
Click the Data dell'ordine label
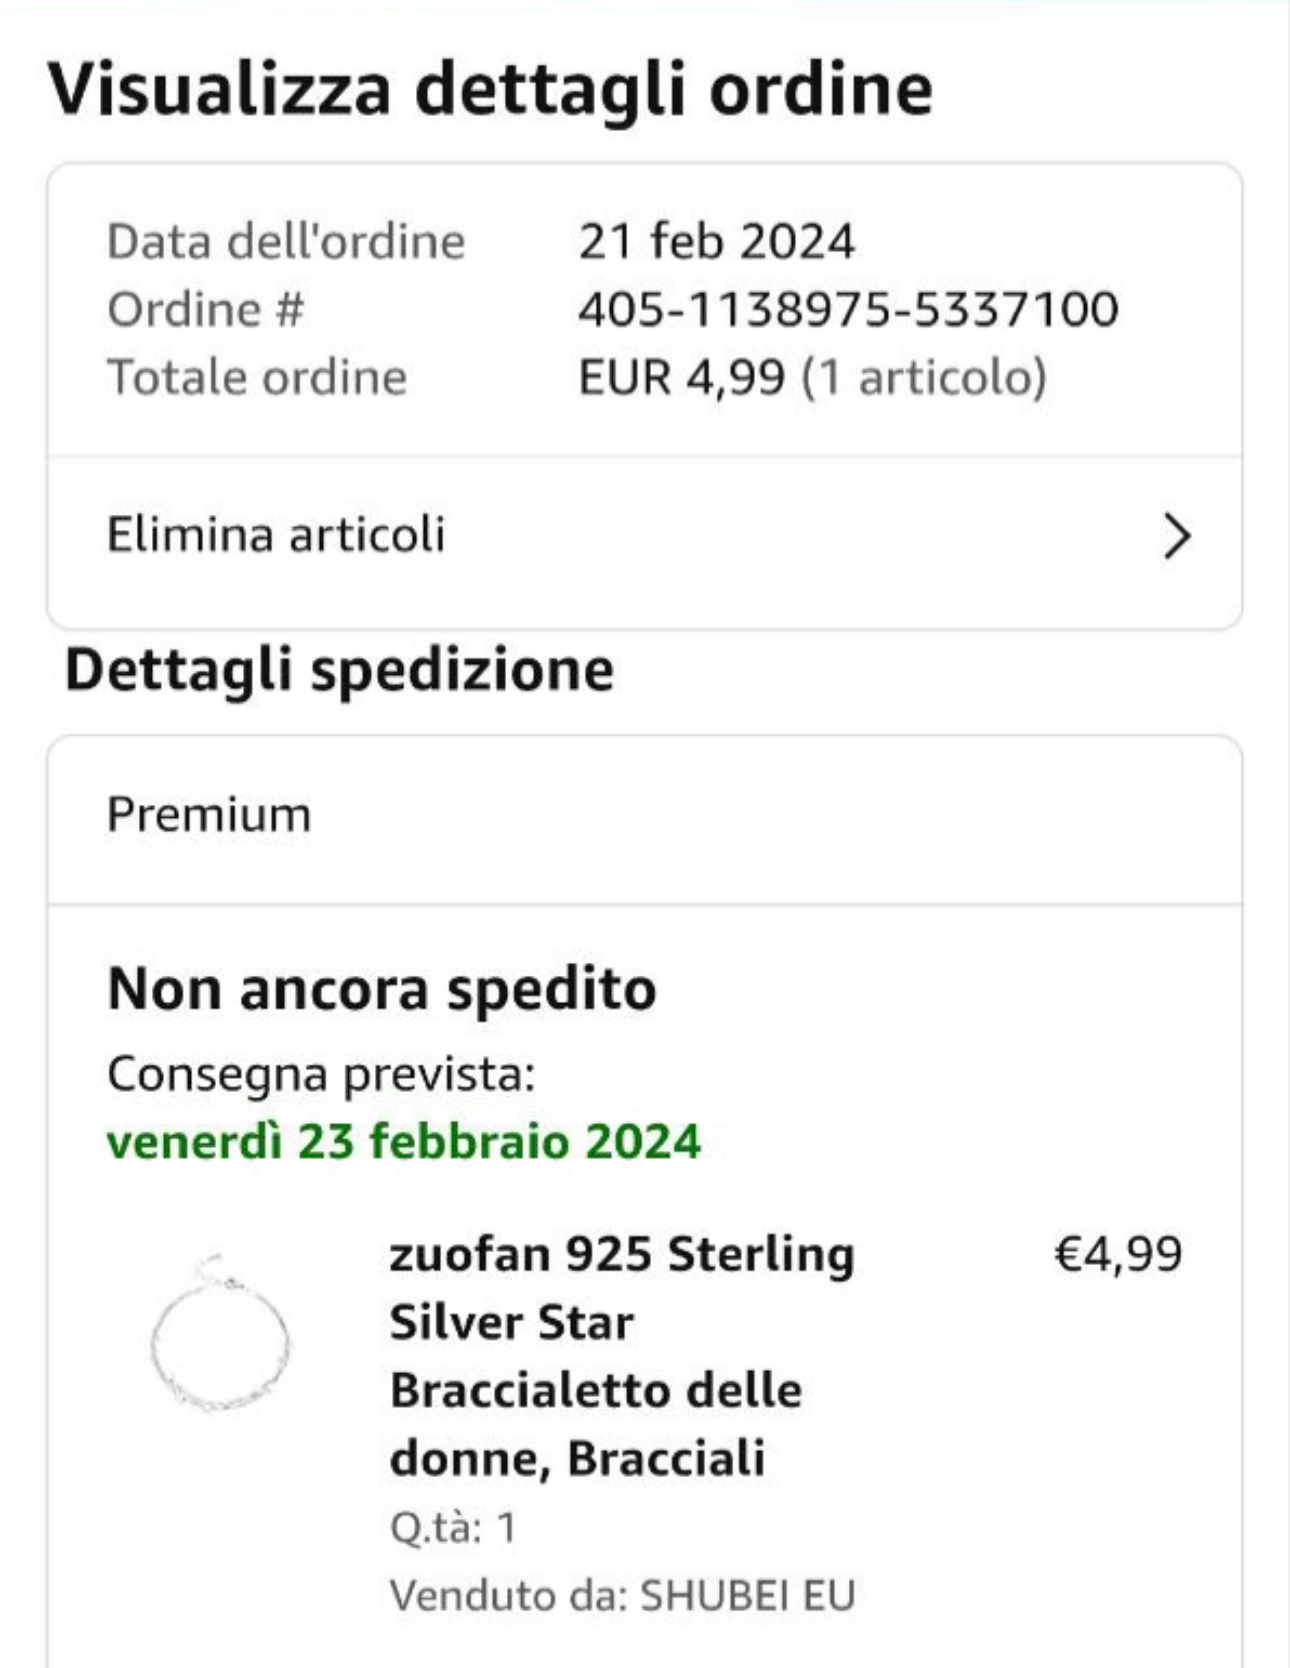point(286,241)
